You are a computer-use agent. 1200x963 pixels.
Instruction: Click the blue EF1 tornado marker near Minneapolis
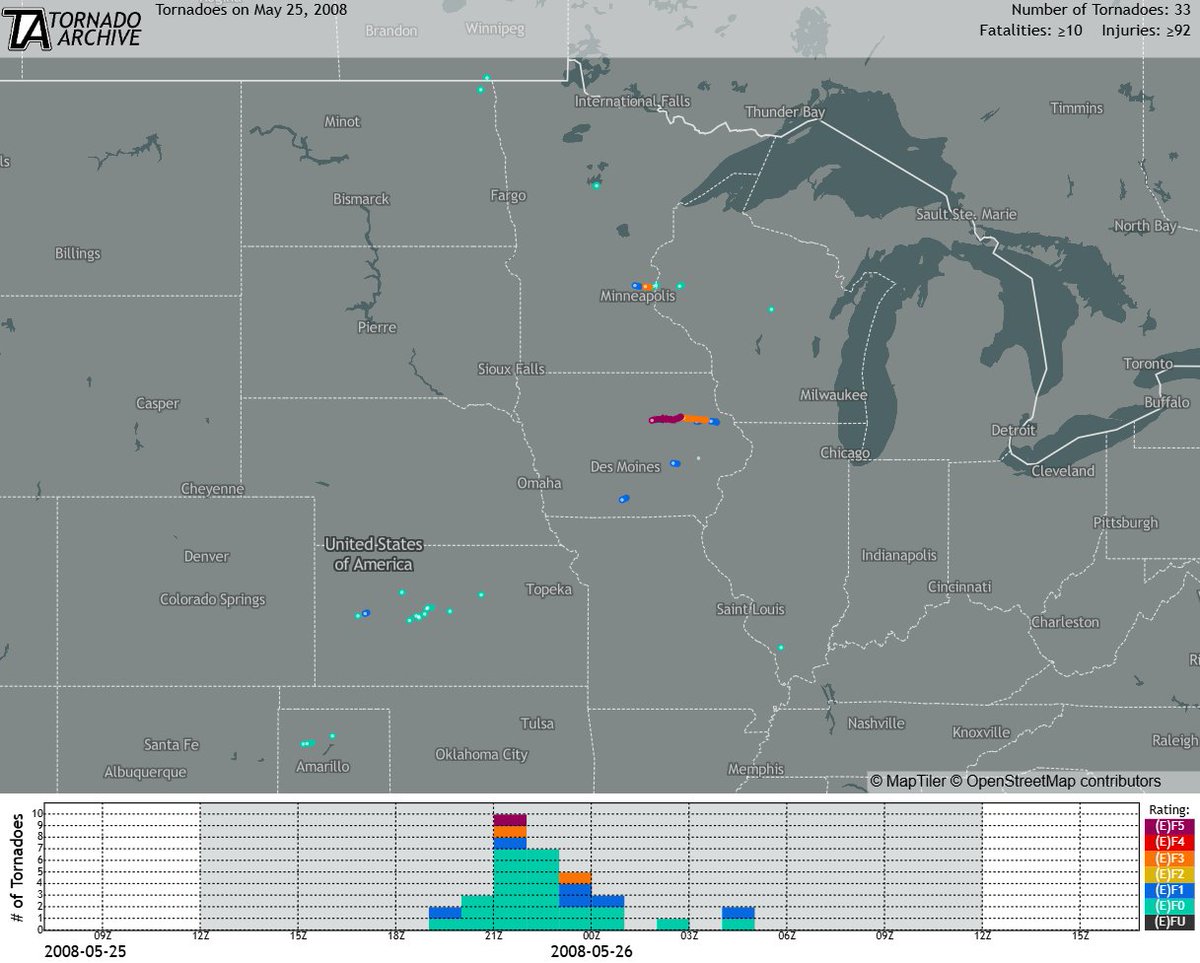click(637, 285)
